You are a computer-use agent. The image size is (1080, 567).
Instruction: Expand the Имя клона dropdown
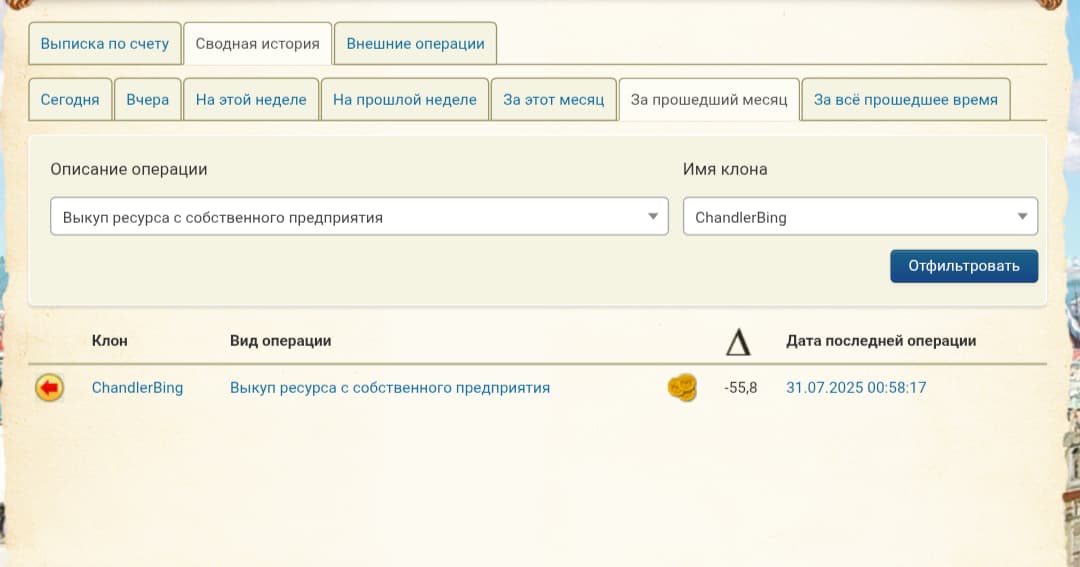(860, 217)
